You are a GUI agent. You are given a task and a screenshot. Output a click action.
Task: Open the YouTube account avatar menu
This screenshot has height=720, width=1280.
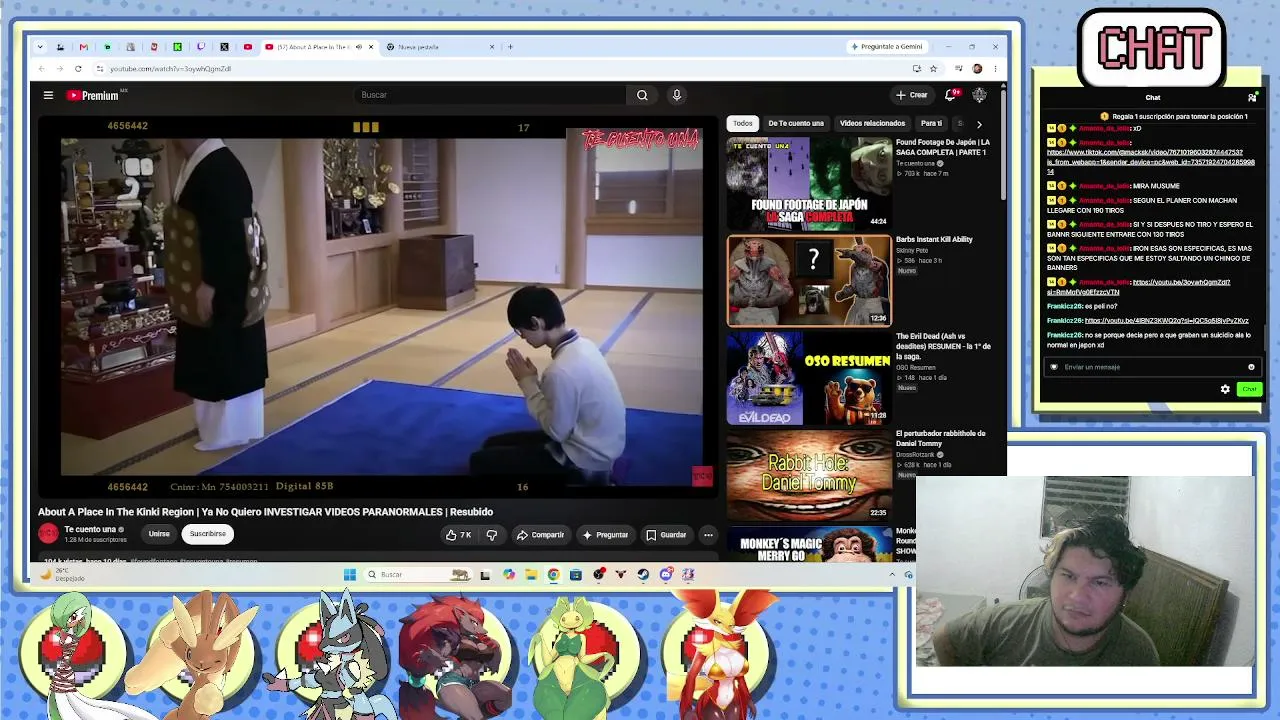(979, 95)
